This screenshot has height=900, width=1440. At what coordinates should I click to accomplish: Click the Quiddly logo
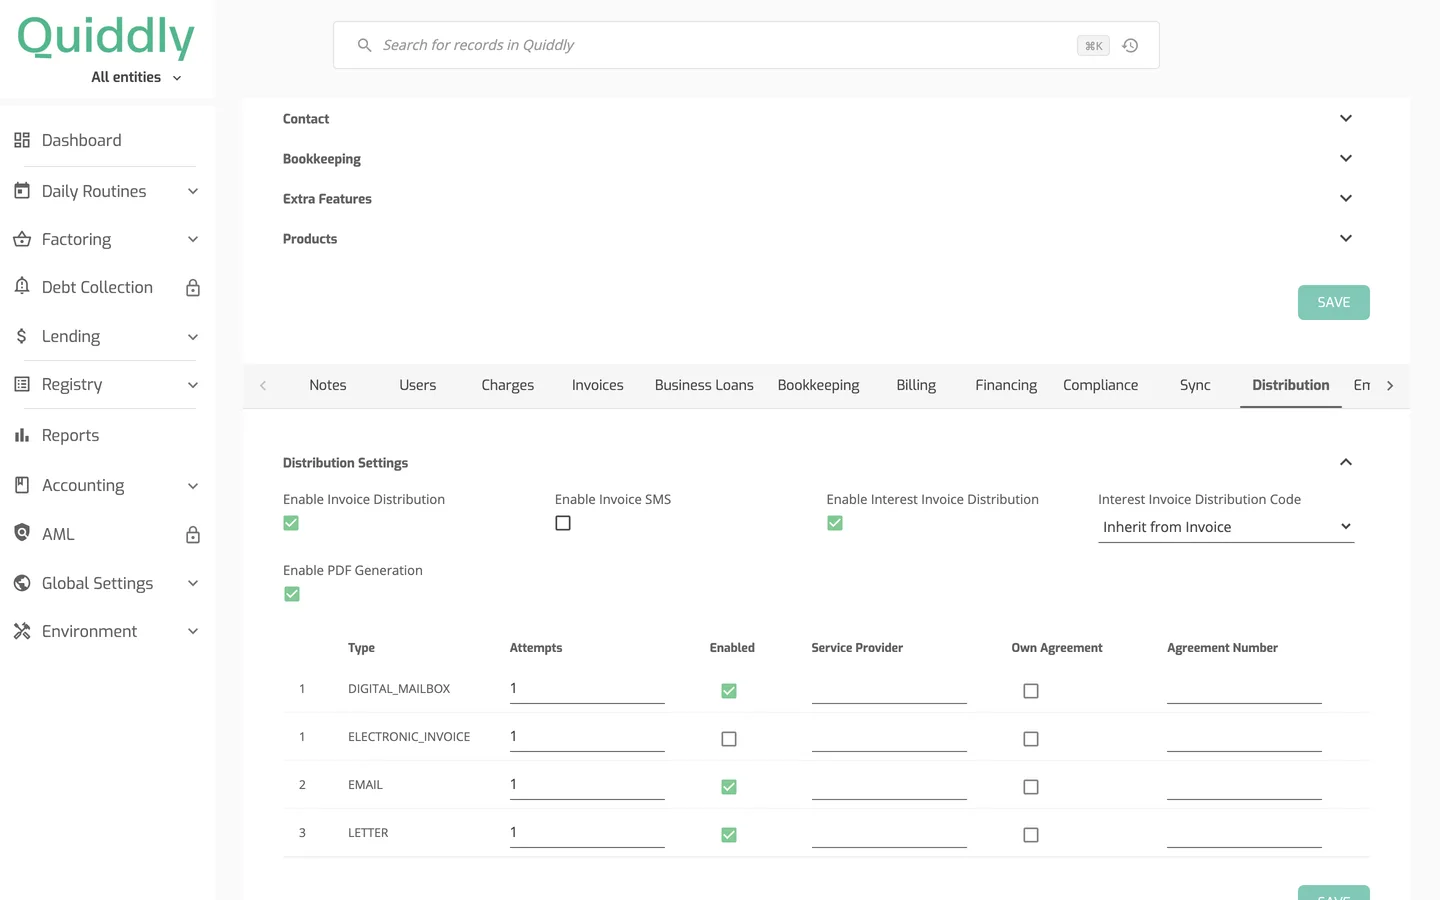pos(106,37)
